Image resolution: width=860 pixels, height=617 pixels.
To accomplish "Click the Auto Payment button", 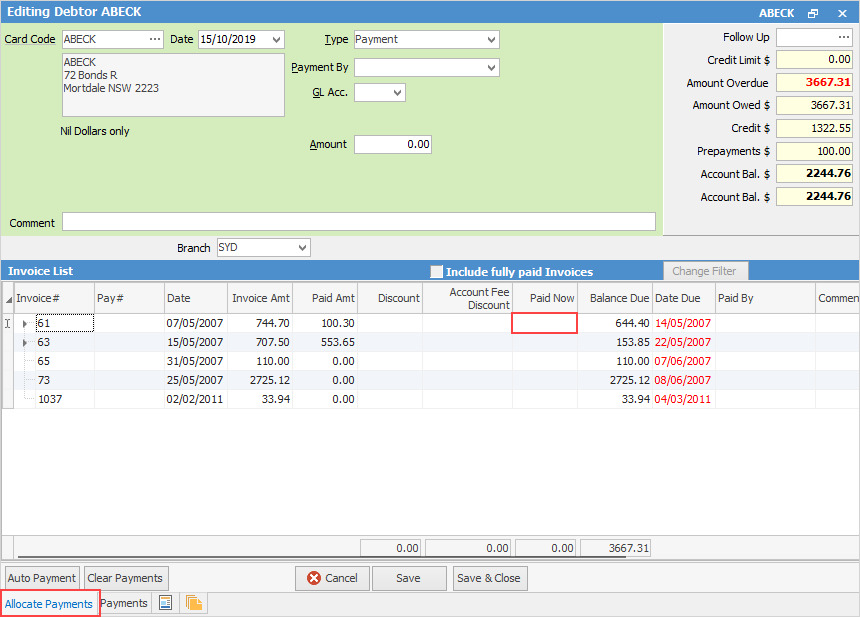I will click(41, 578).
